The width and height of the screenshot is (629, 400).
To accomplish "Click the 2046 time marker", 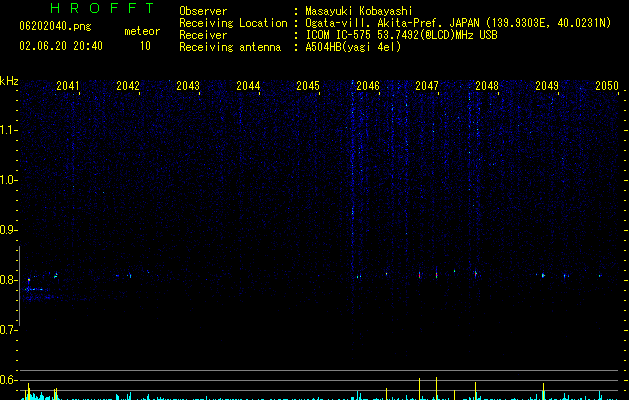I will pyautogui.click(x=368, y=86).
